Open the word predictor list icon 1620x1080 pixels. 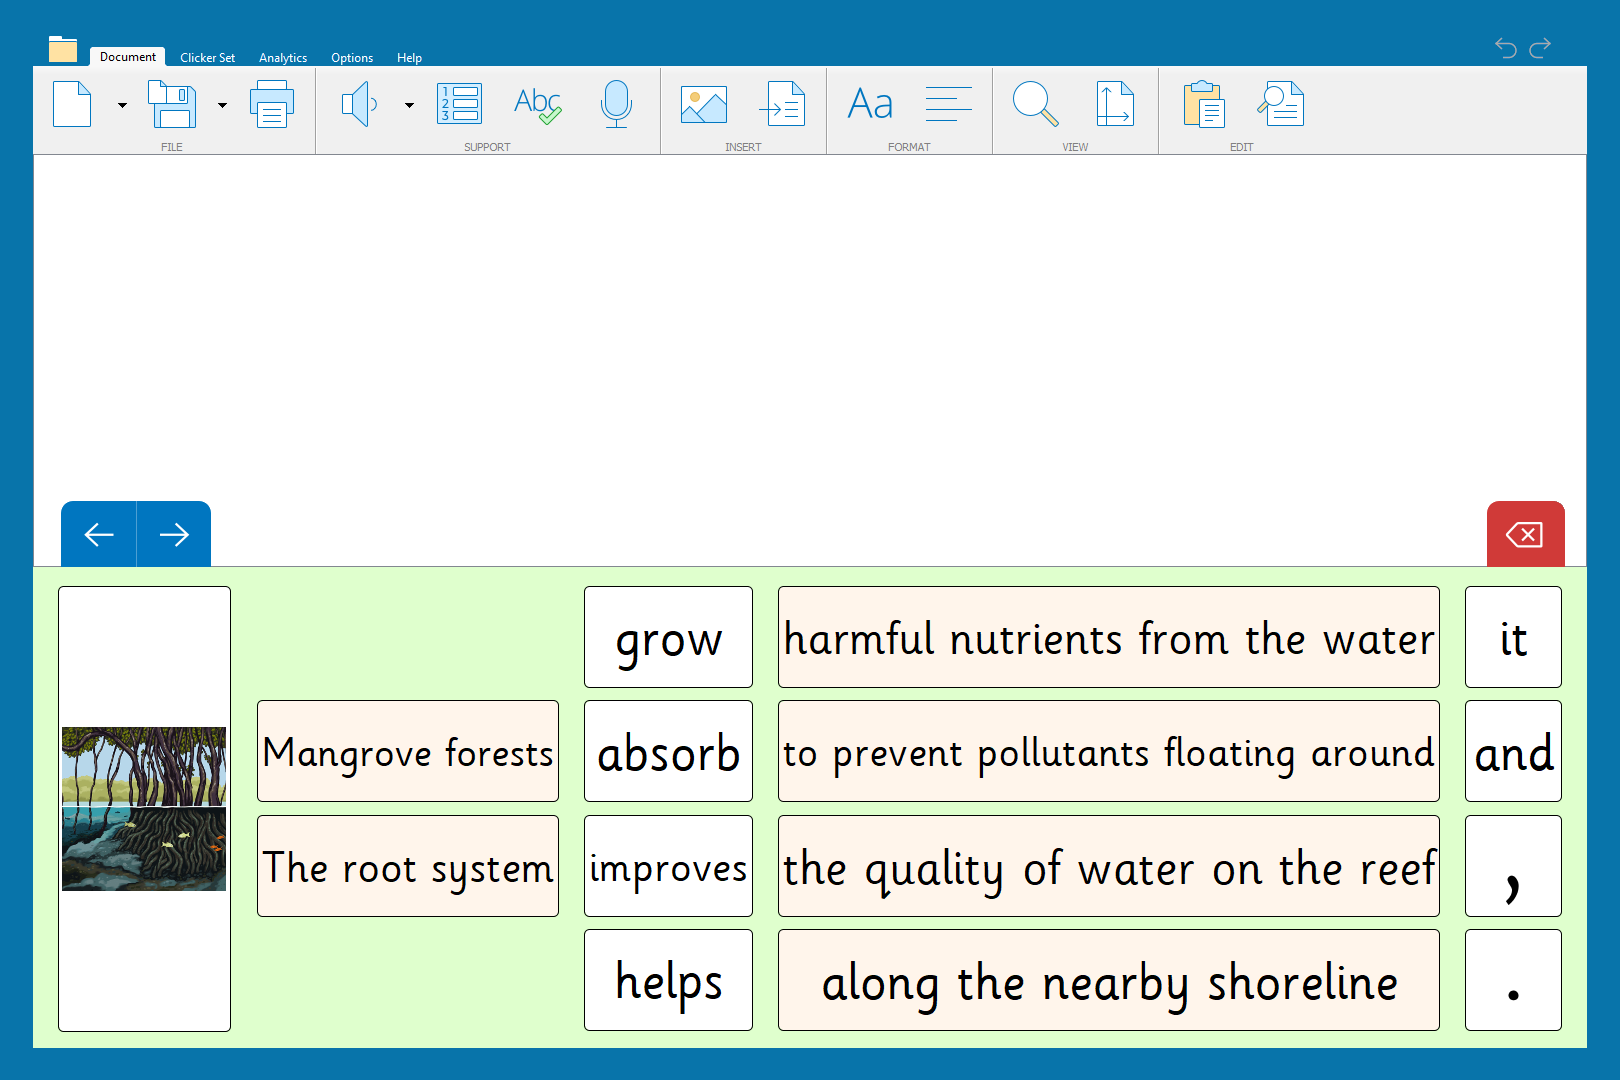click(x=460, y=104)
